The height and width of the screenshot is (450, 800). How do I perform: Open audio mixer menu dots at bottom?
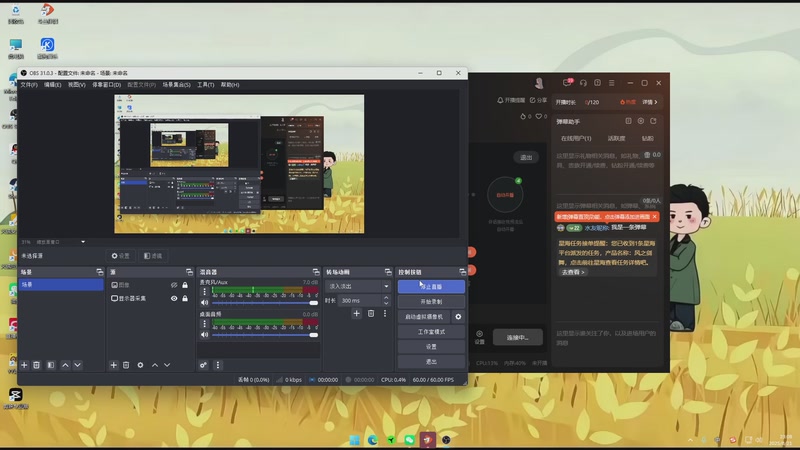(x=218, y=365)
